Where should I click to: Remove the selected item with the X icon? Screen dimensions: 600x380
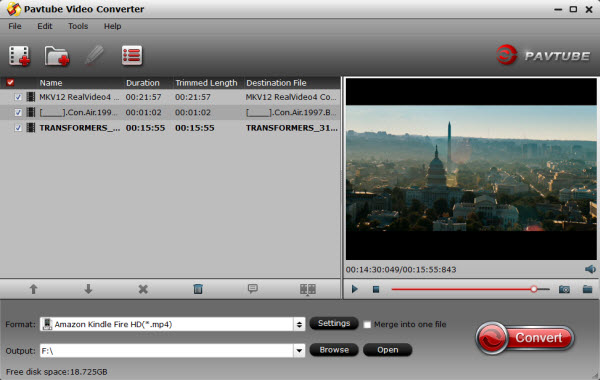tap(143, 289)
